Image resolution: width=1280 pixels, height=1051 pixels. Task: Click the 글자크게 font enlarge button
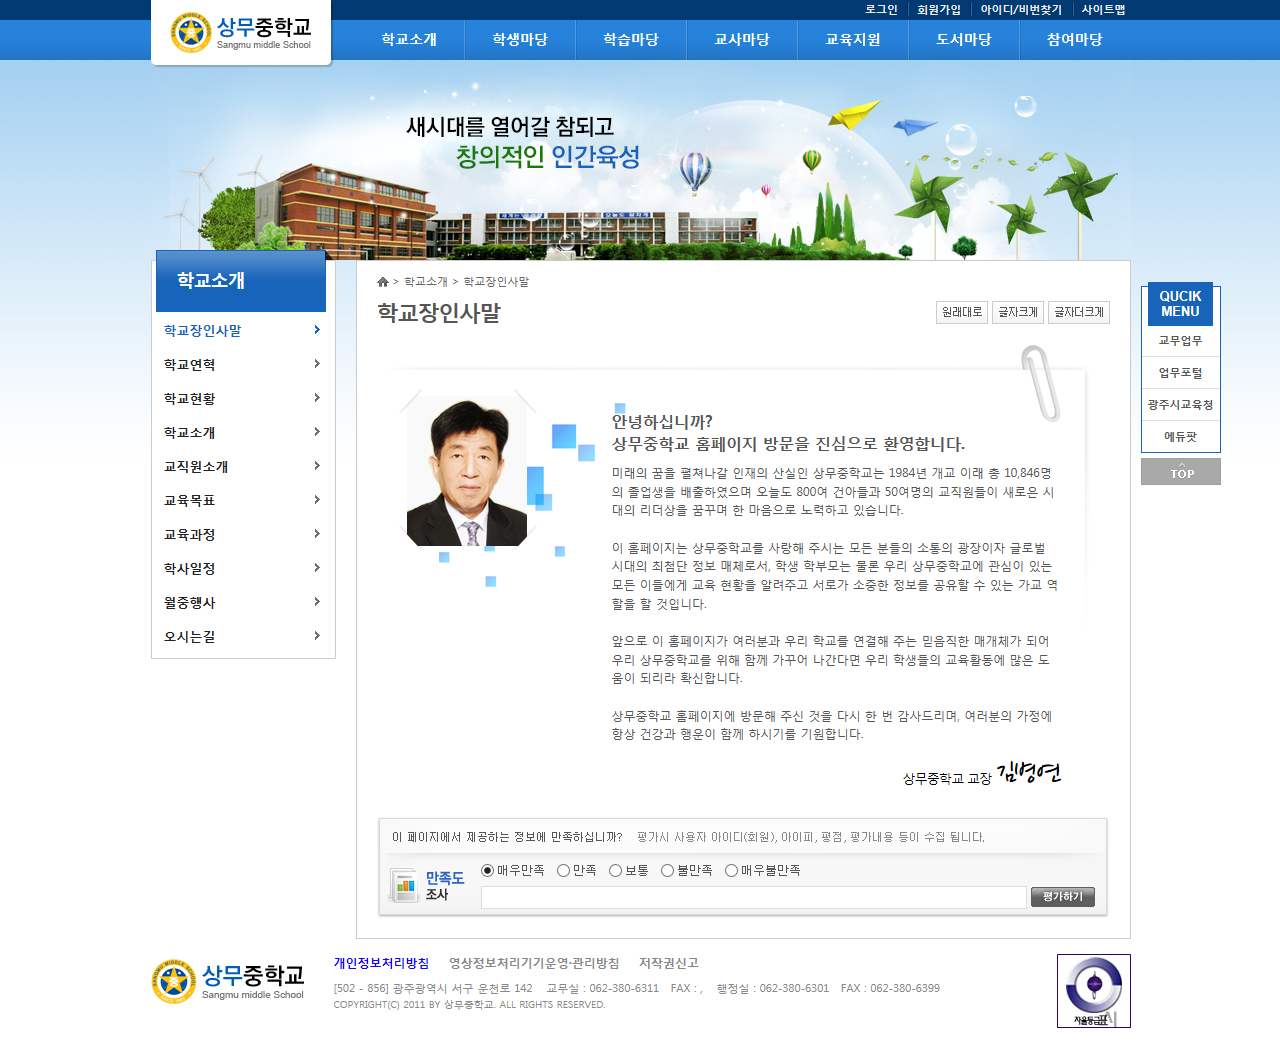point(1018,312)
